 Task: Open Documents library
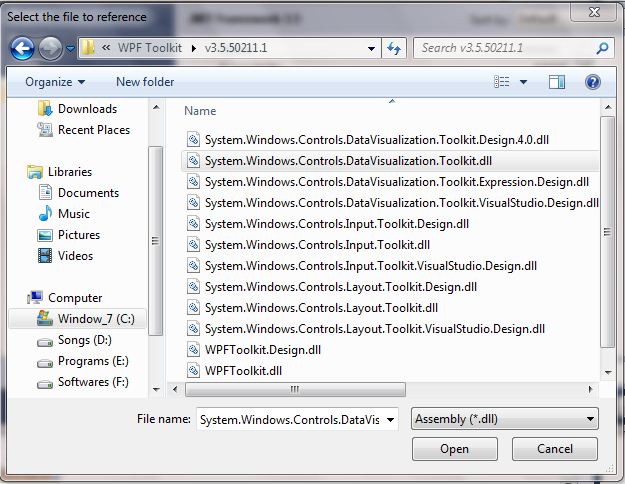click(x=79, y=193)
